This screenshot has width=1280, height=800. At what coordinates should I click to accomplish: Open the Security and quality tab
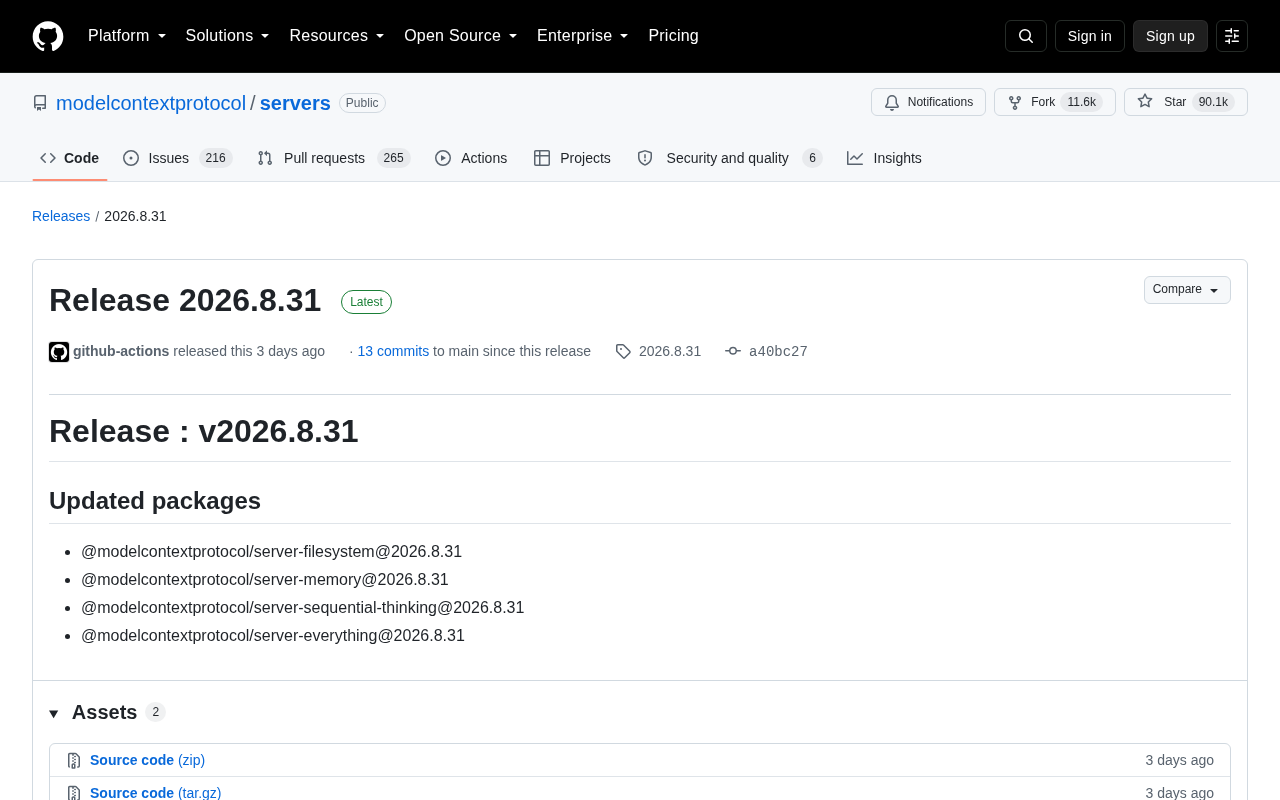pos(730,158)
